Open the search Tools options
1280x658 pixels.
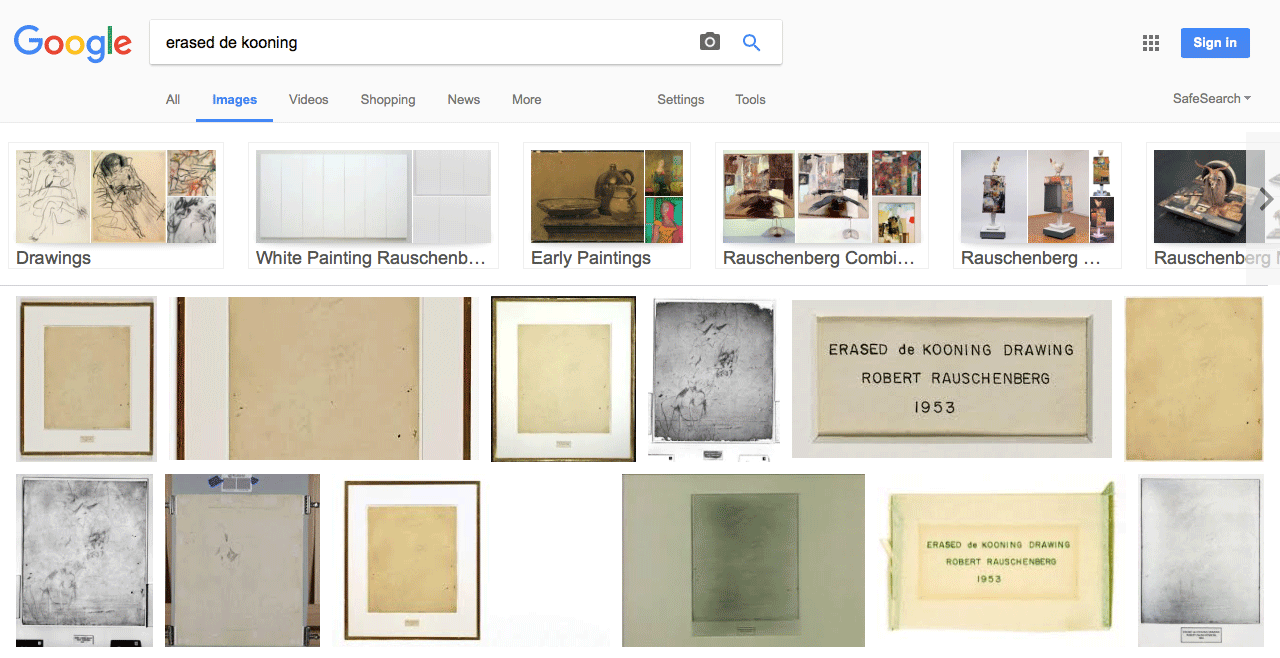point(750,99)
